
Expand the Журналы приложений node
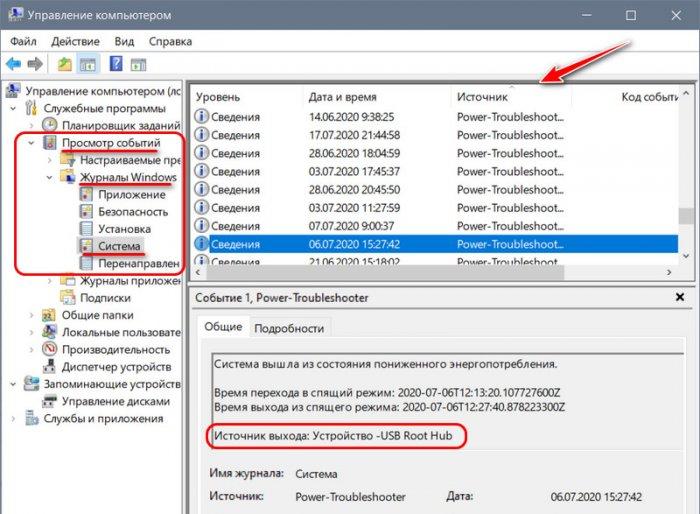50,281
